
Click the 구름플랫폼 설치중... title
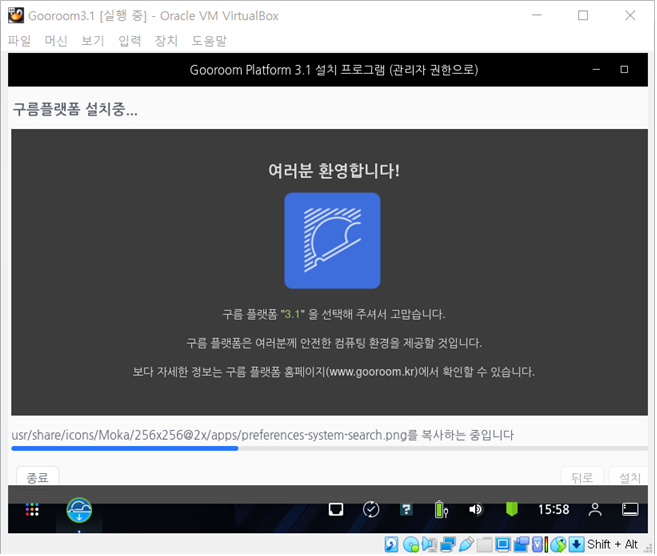point(75,109)
